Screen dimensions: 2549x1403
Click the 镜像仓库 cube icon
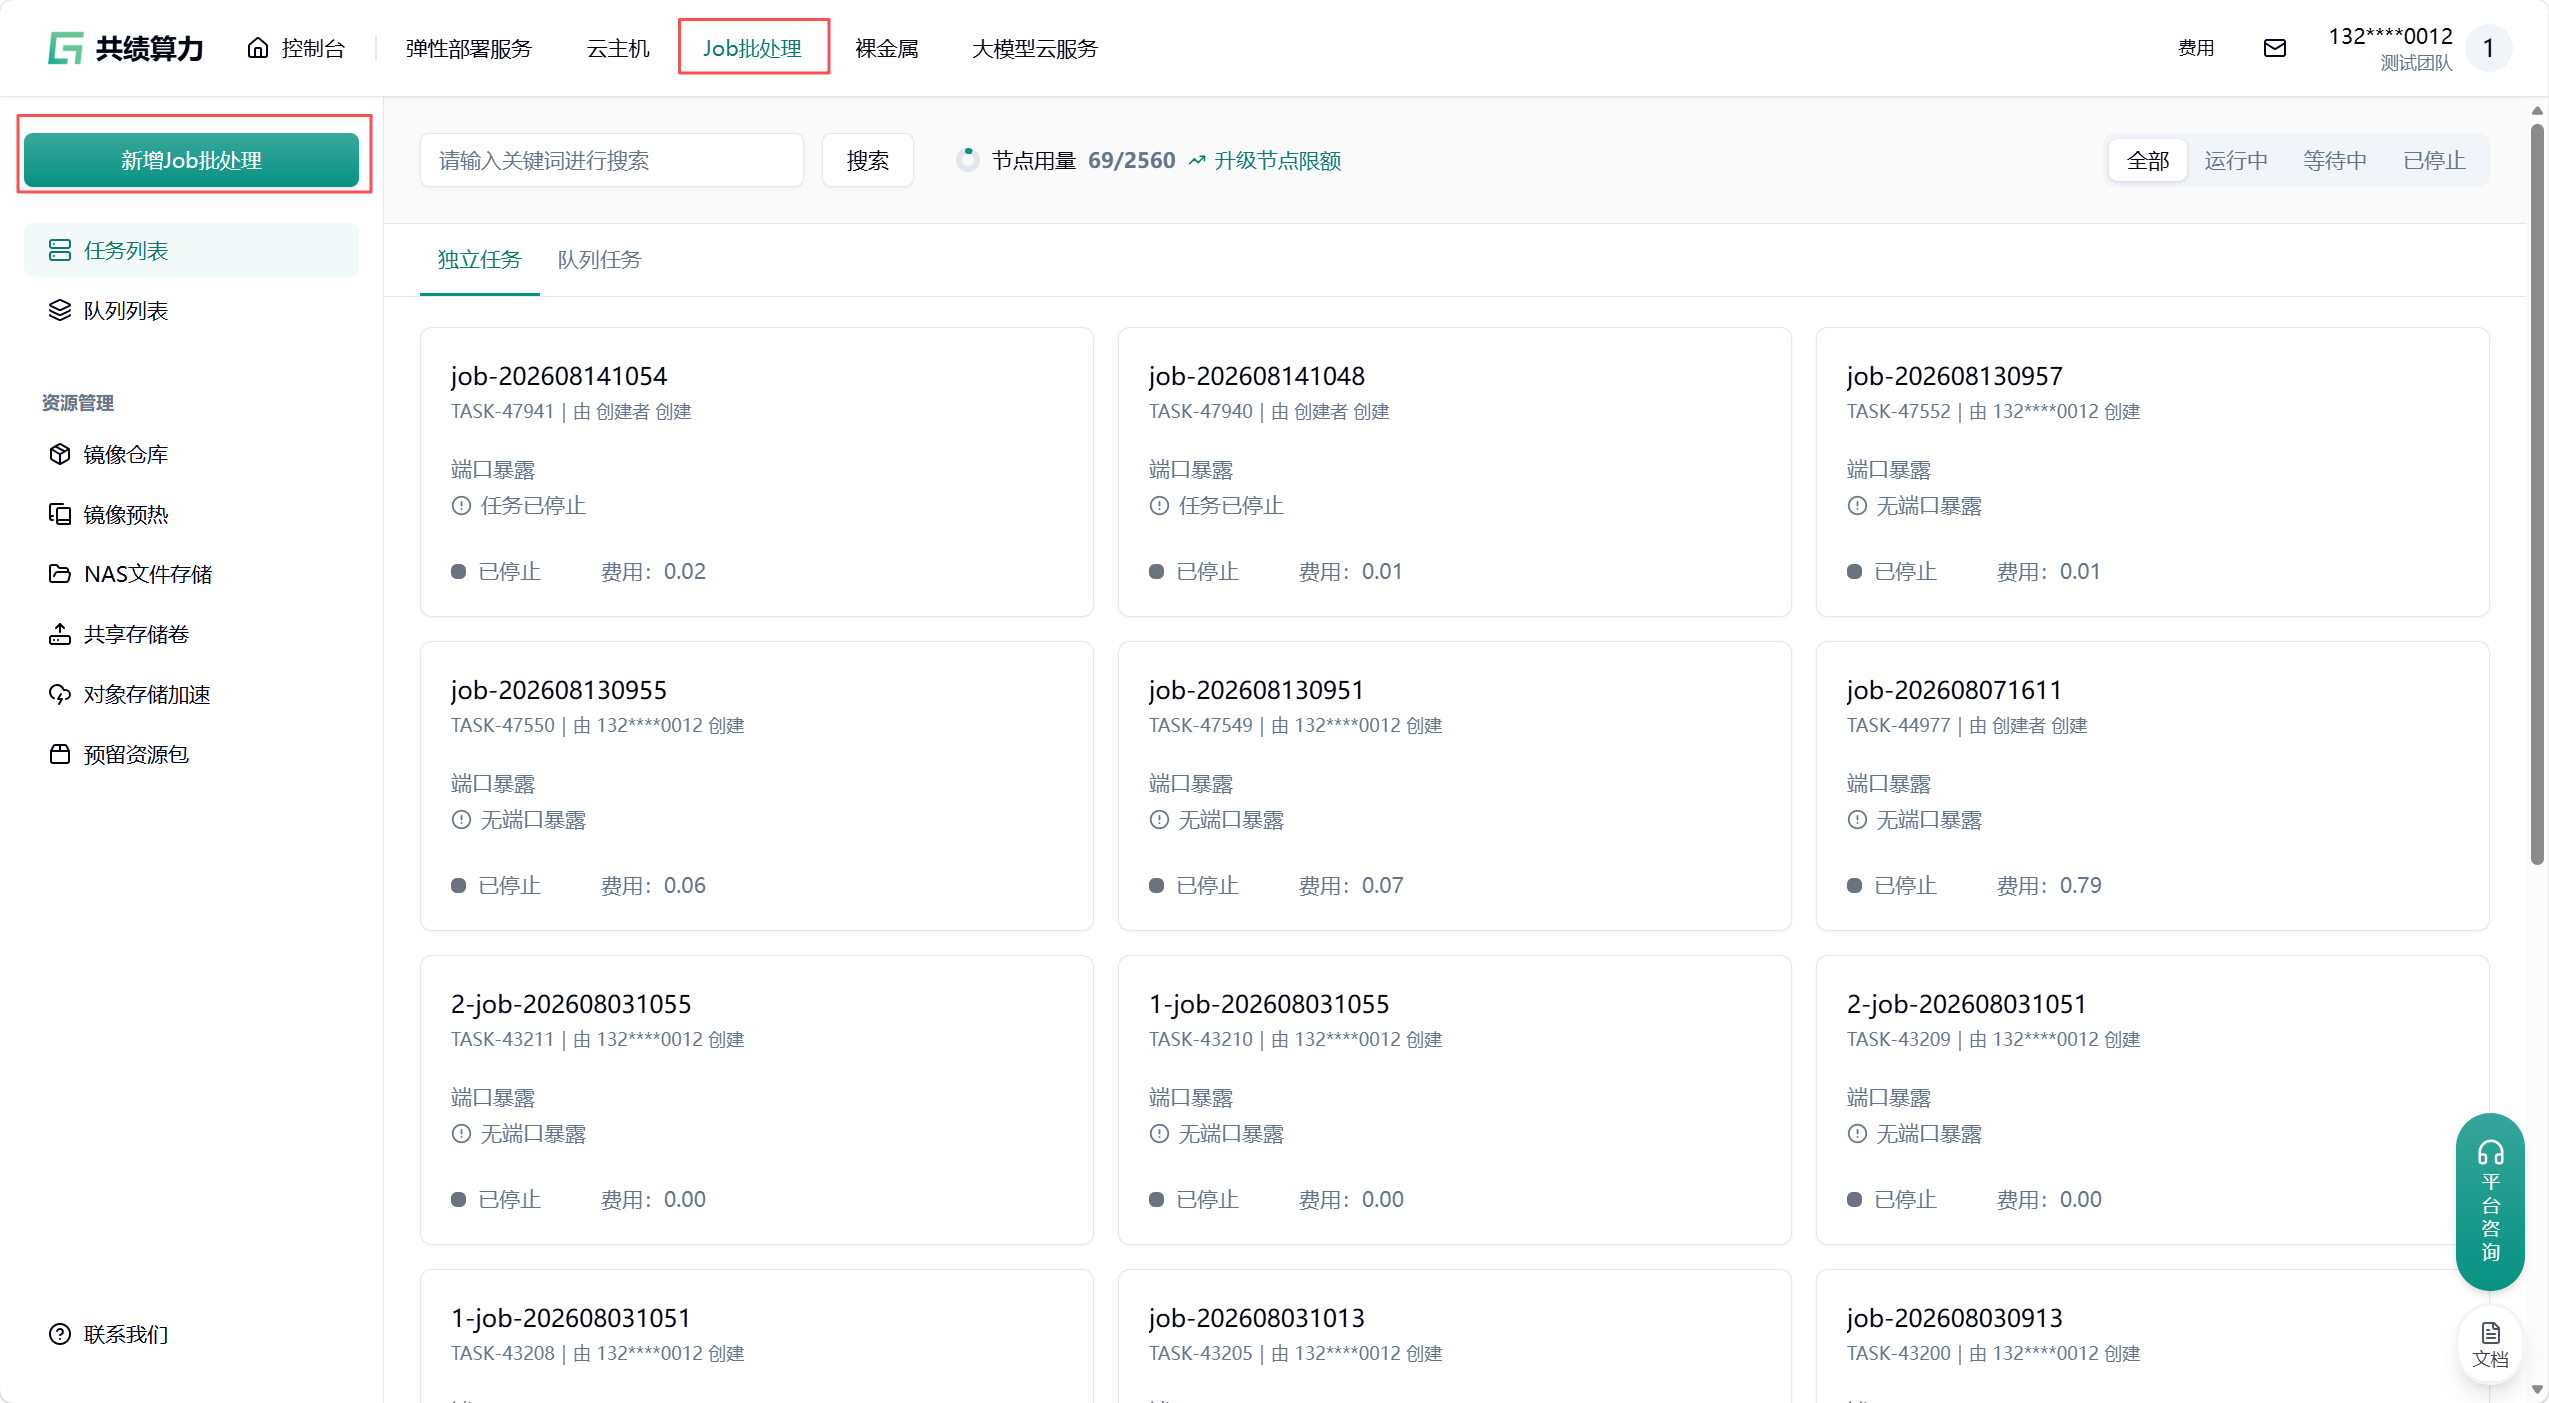click(x=60, y=454)
